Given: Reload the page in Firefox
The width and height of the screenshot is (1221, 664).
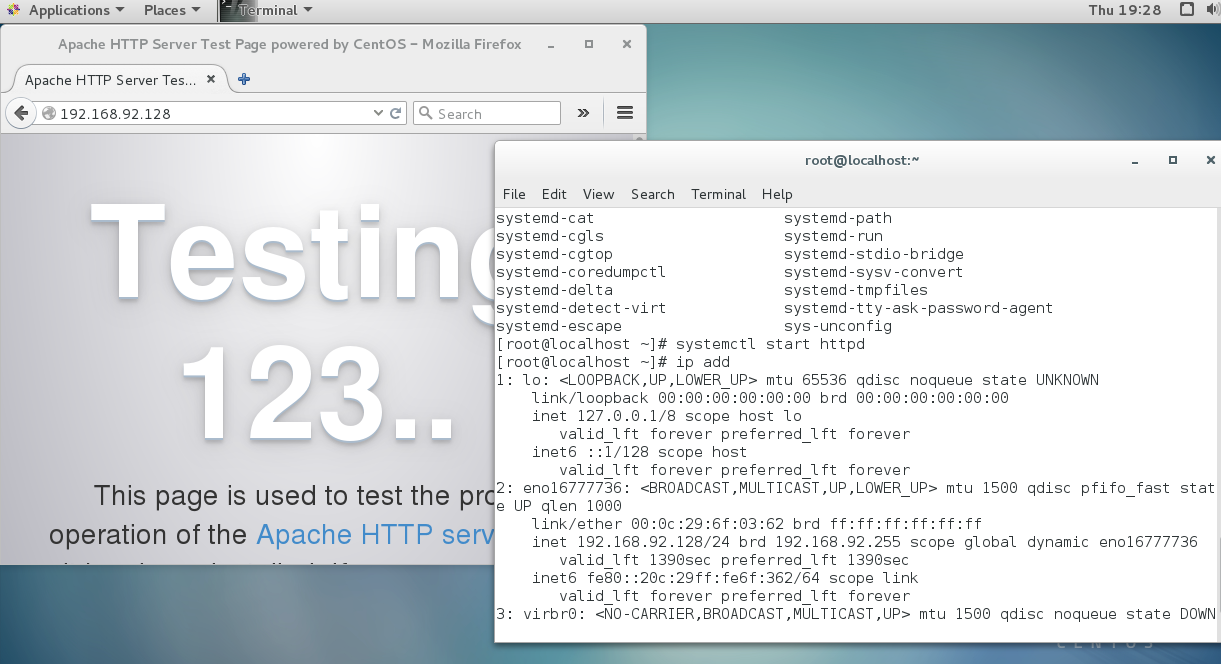Looking at the screenshot, I should coord(396,114).
